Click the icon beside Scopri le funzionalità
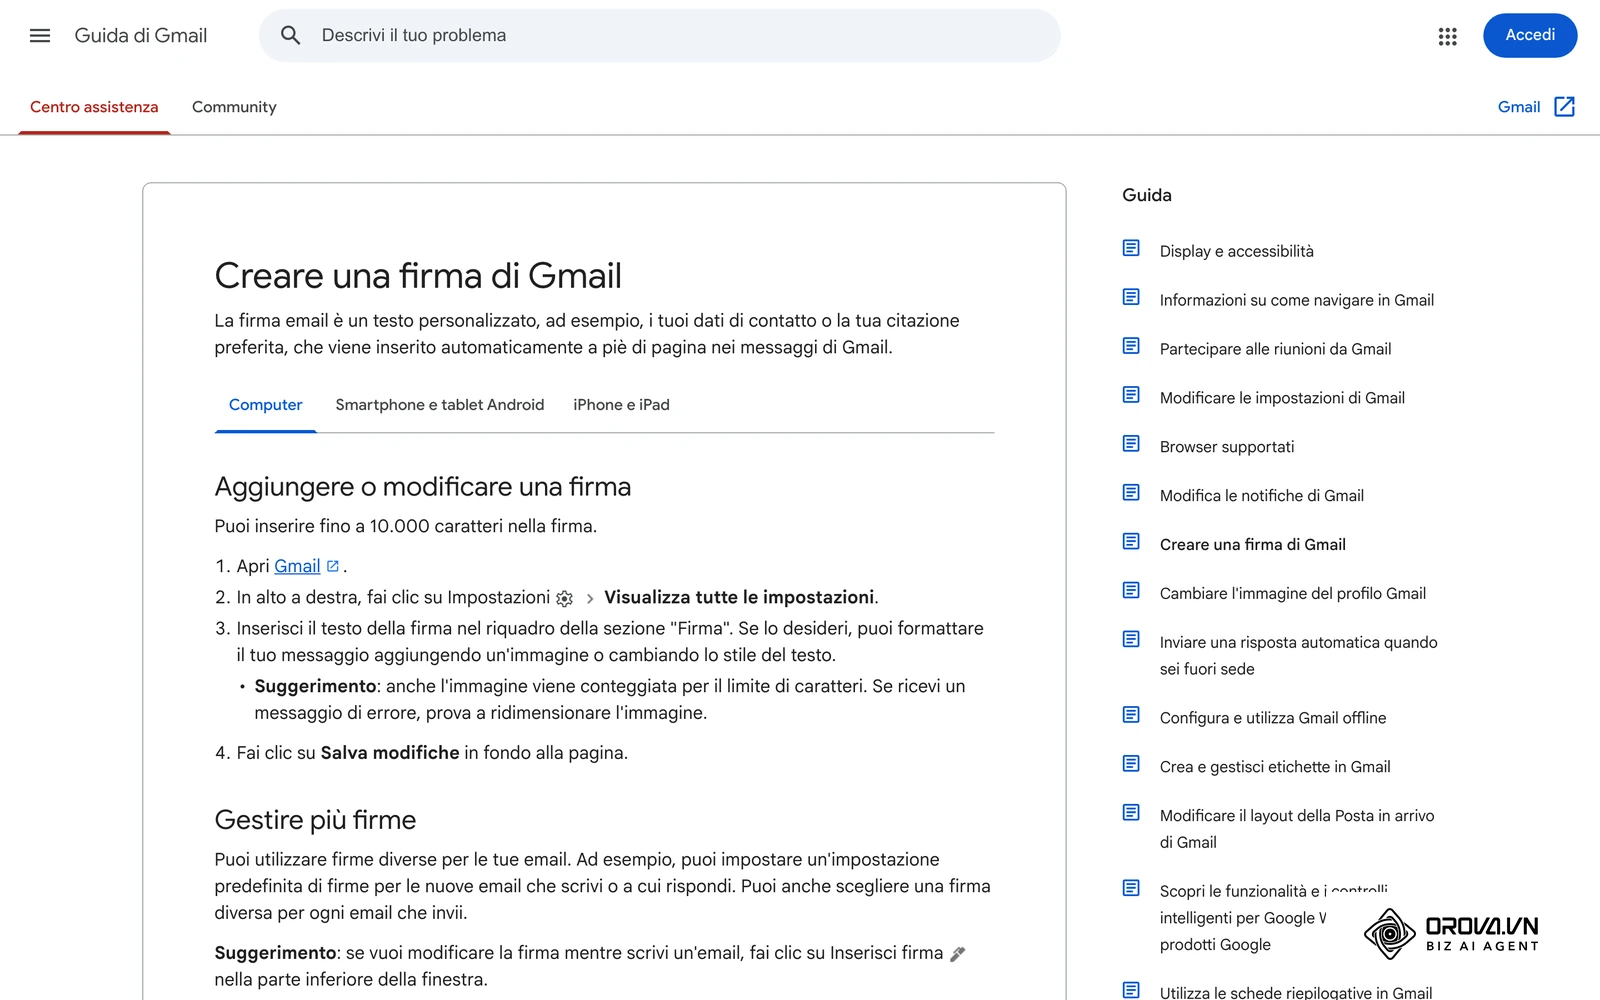This screenshot has height=1000, width=1600. (x=1131, y=888)
